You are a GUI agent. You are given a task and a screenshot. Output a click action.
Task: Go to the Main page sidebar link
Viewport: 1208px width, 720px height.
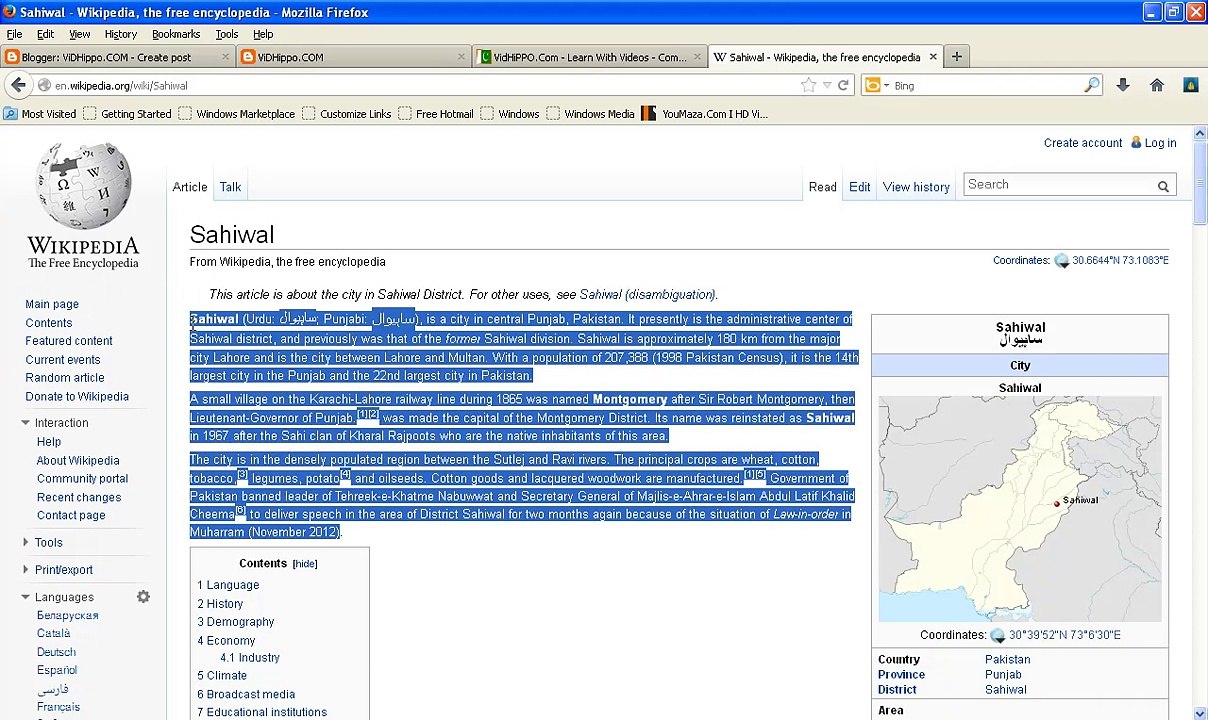[x=52, y=304]
